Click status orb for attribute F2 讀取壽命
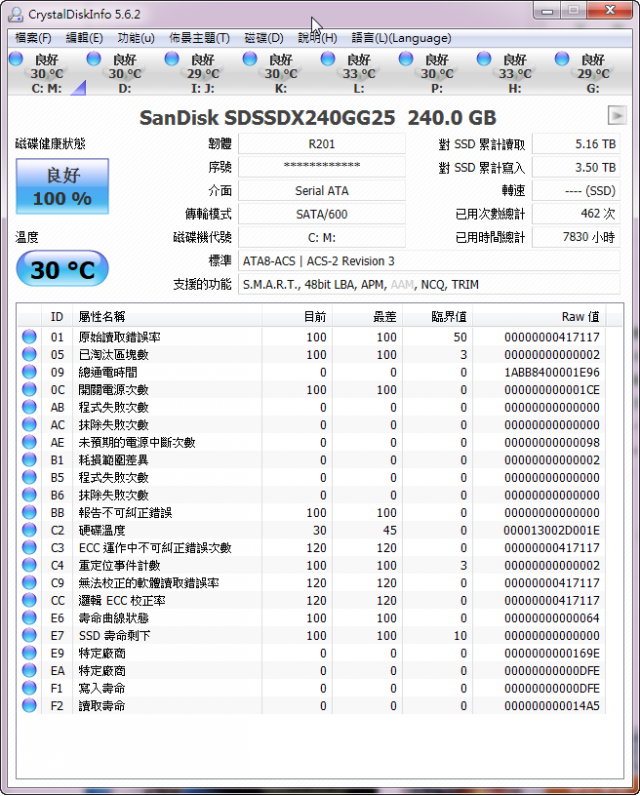The image size is (640, 796). pos(29,706)
